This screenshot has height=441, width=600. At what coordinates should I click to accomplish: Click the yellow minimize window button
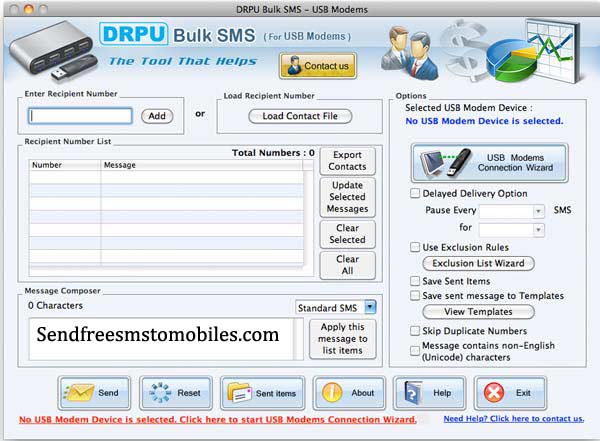tap(28, 9)
